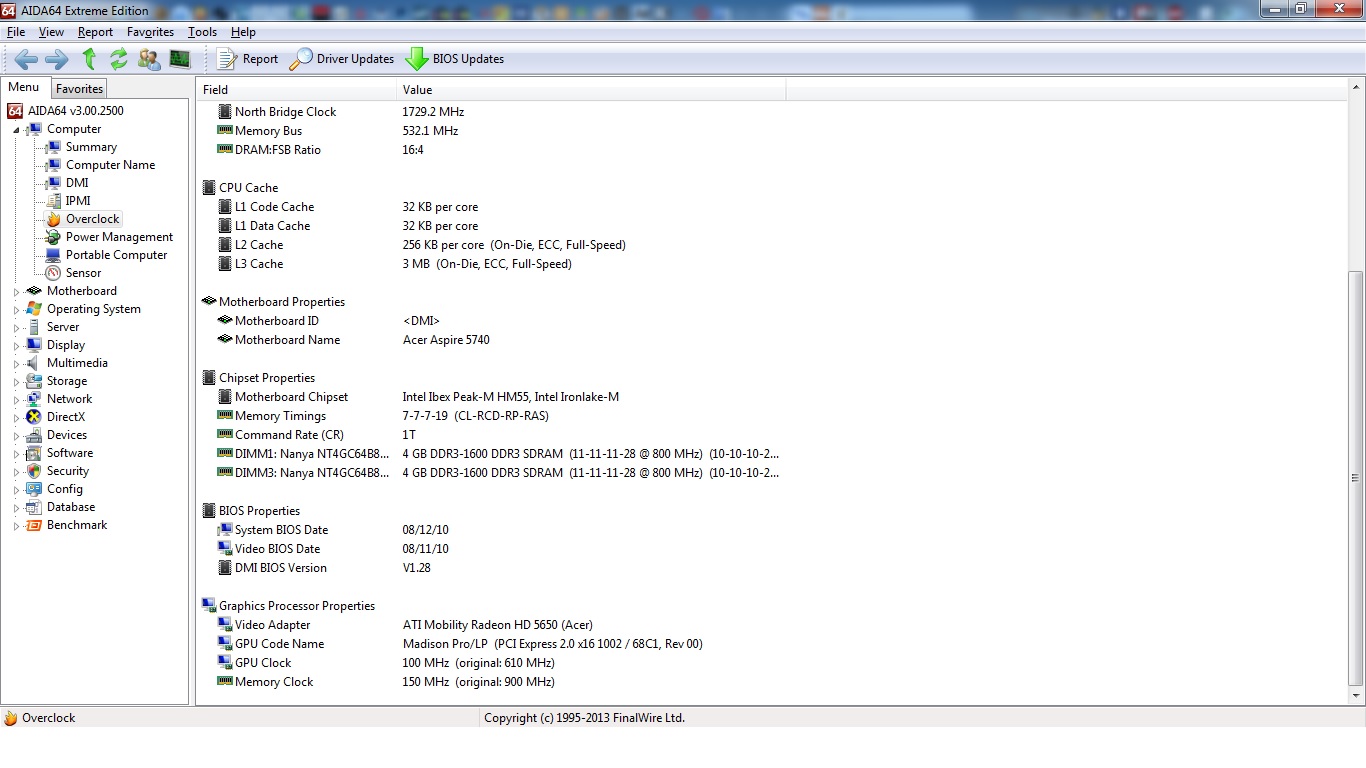Select the GPU Clock row
This screenshot has width=1366, height=768.
pyautogui.click(x=491, y=663)
